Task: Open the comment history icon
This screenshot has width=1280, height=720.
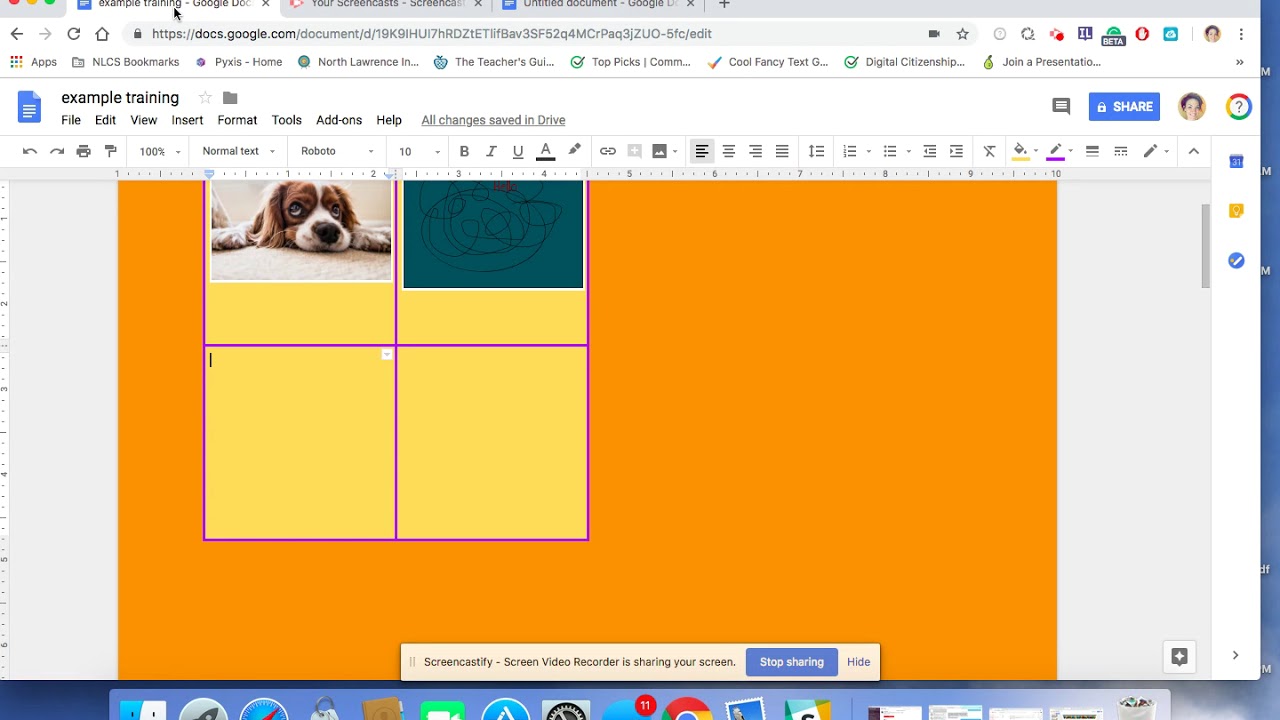Action: [x=1061, y=106]
